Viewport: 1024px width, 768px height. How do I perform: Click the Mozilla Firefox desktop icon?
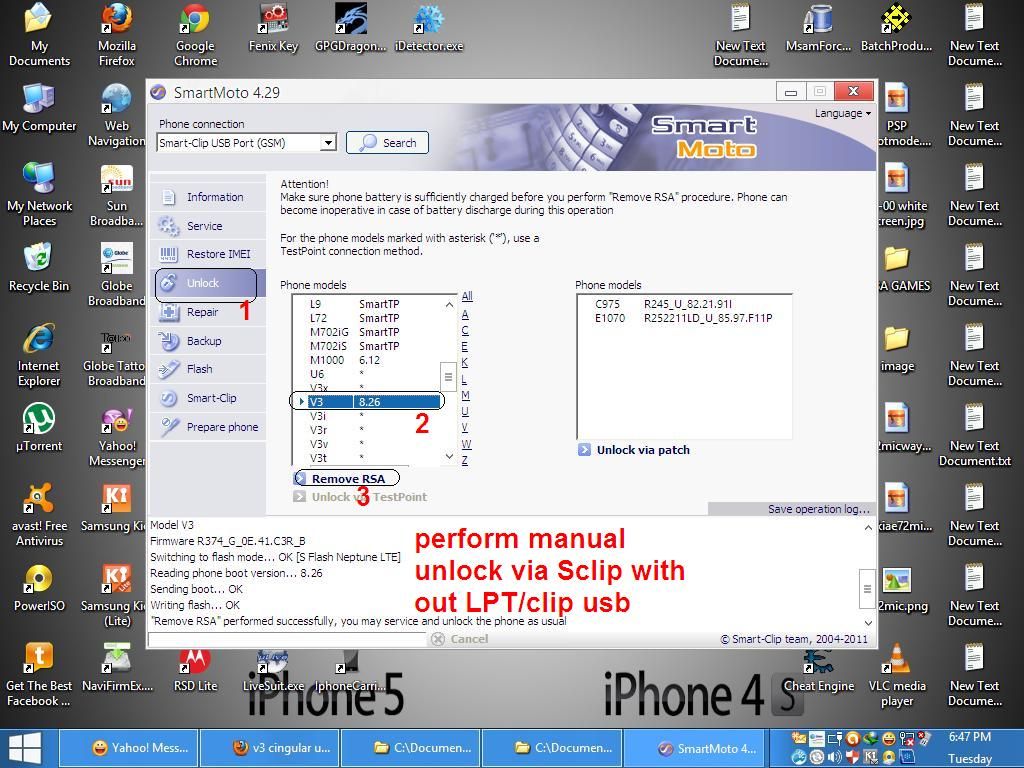point(116,35)
